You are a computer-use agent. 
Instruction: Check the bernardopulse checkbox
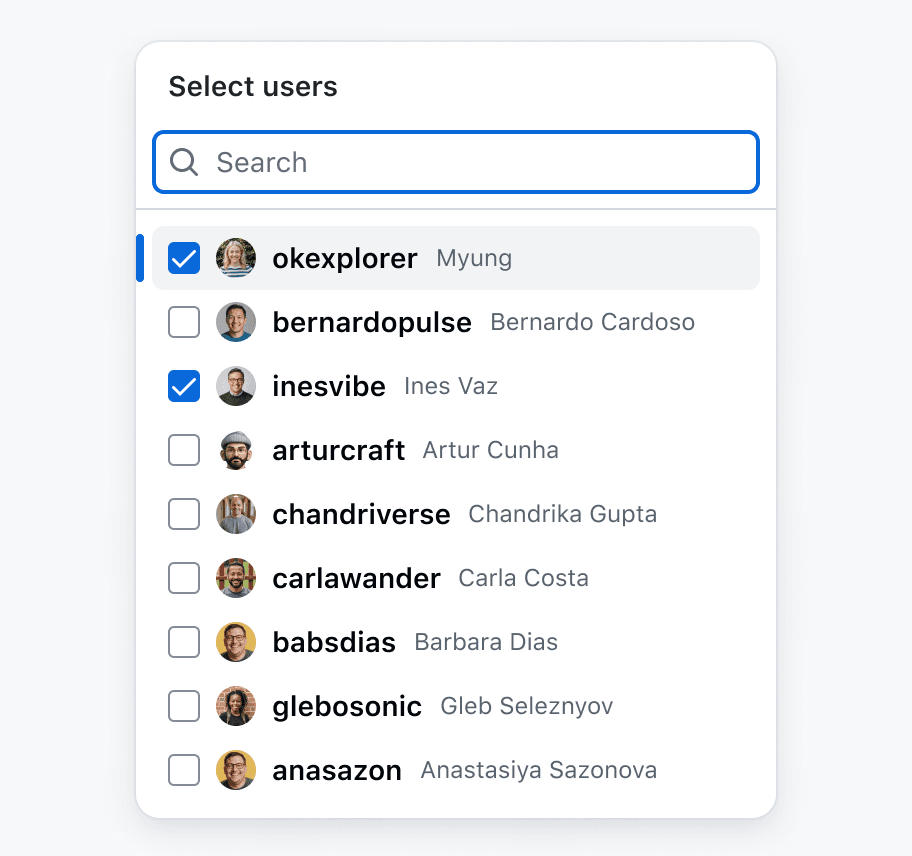pyautogui.click(x=184, y=322)
